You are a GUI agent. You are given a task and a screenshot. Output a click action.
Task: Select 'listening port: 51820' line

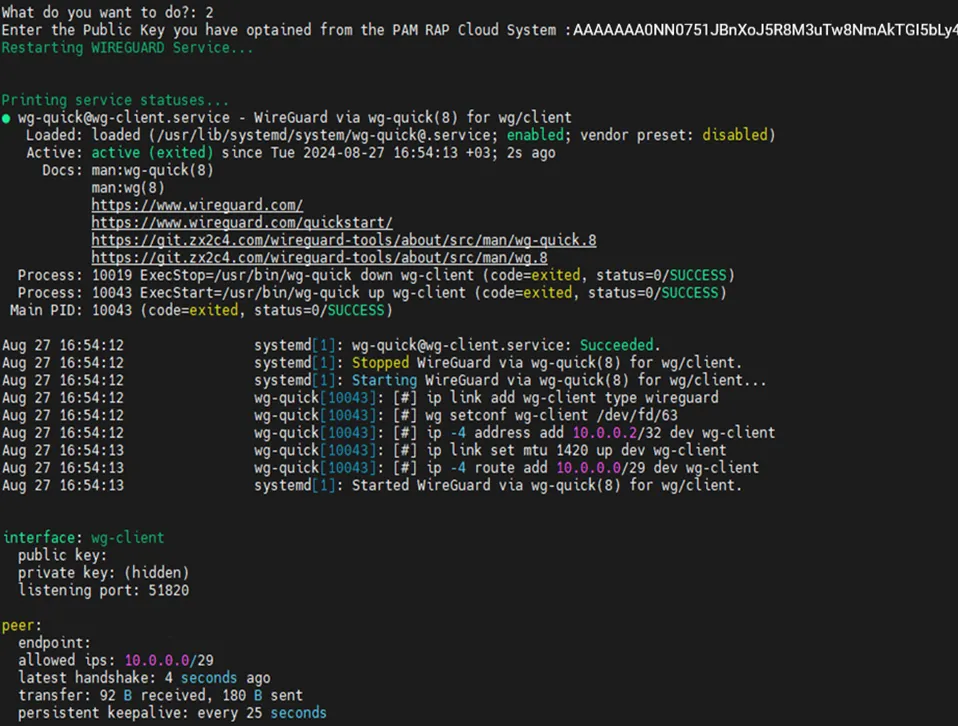tap(103, 590)
